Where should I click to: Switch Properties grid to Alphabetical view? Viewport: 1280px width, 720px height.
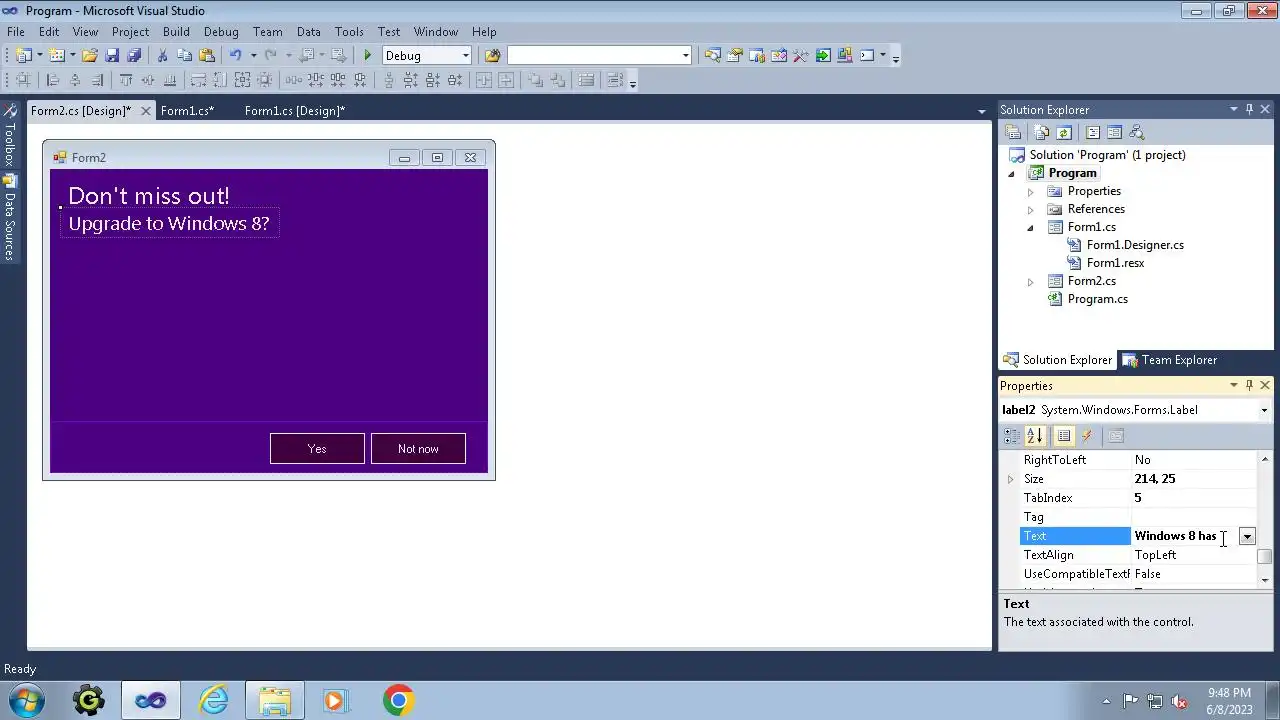[x=1035, y=436]
